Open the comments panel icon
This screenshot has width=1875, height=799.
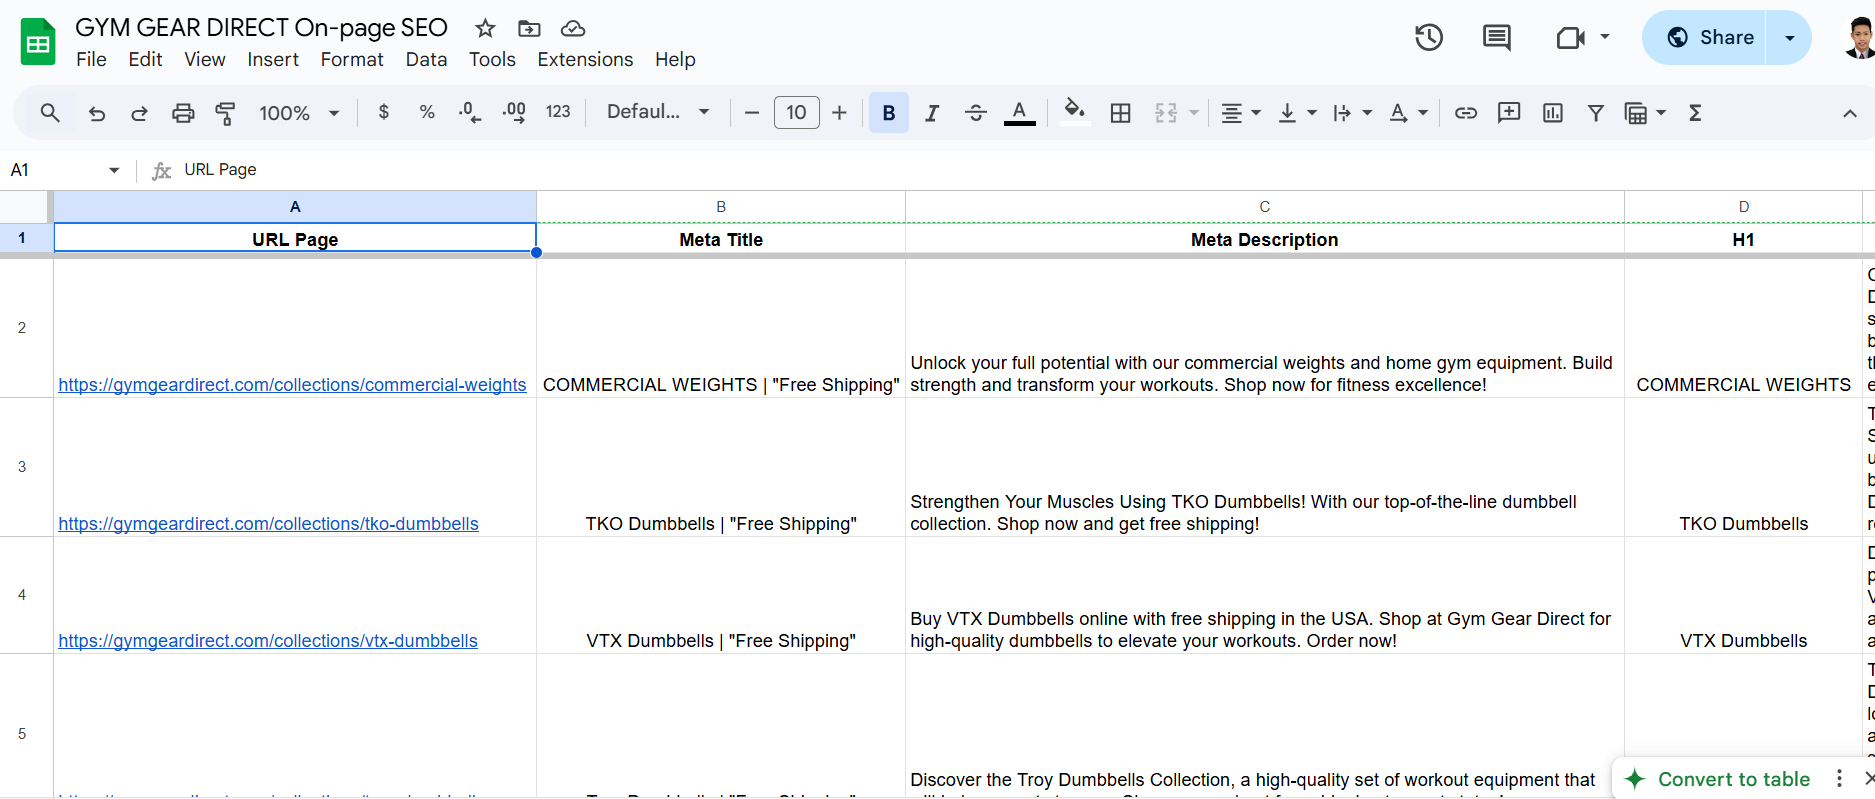[x=1497, y=38]
